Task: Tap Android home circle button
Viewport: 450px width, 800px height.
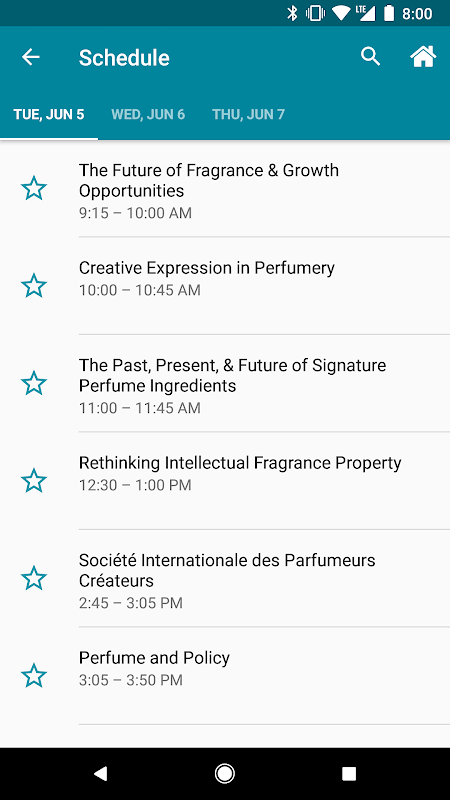Action: click(224, 774)
